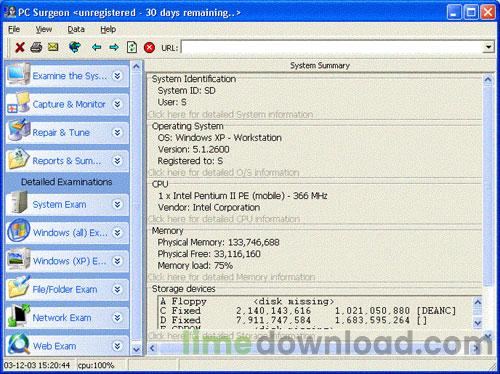Image resolution: width=500 pixels, height=374 pixels.
Task: Select Repair & Tune label
Action: (x=61, y=133)
